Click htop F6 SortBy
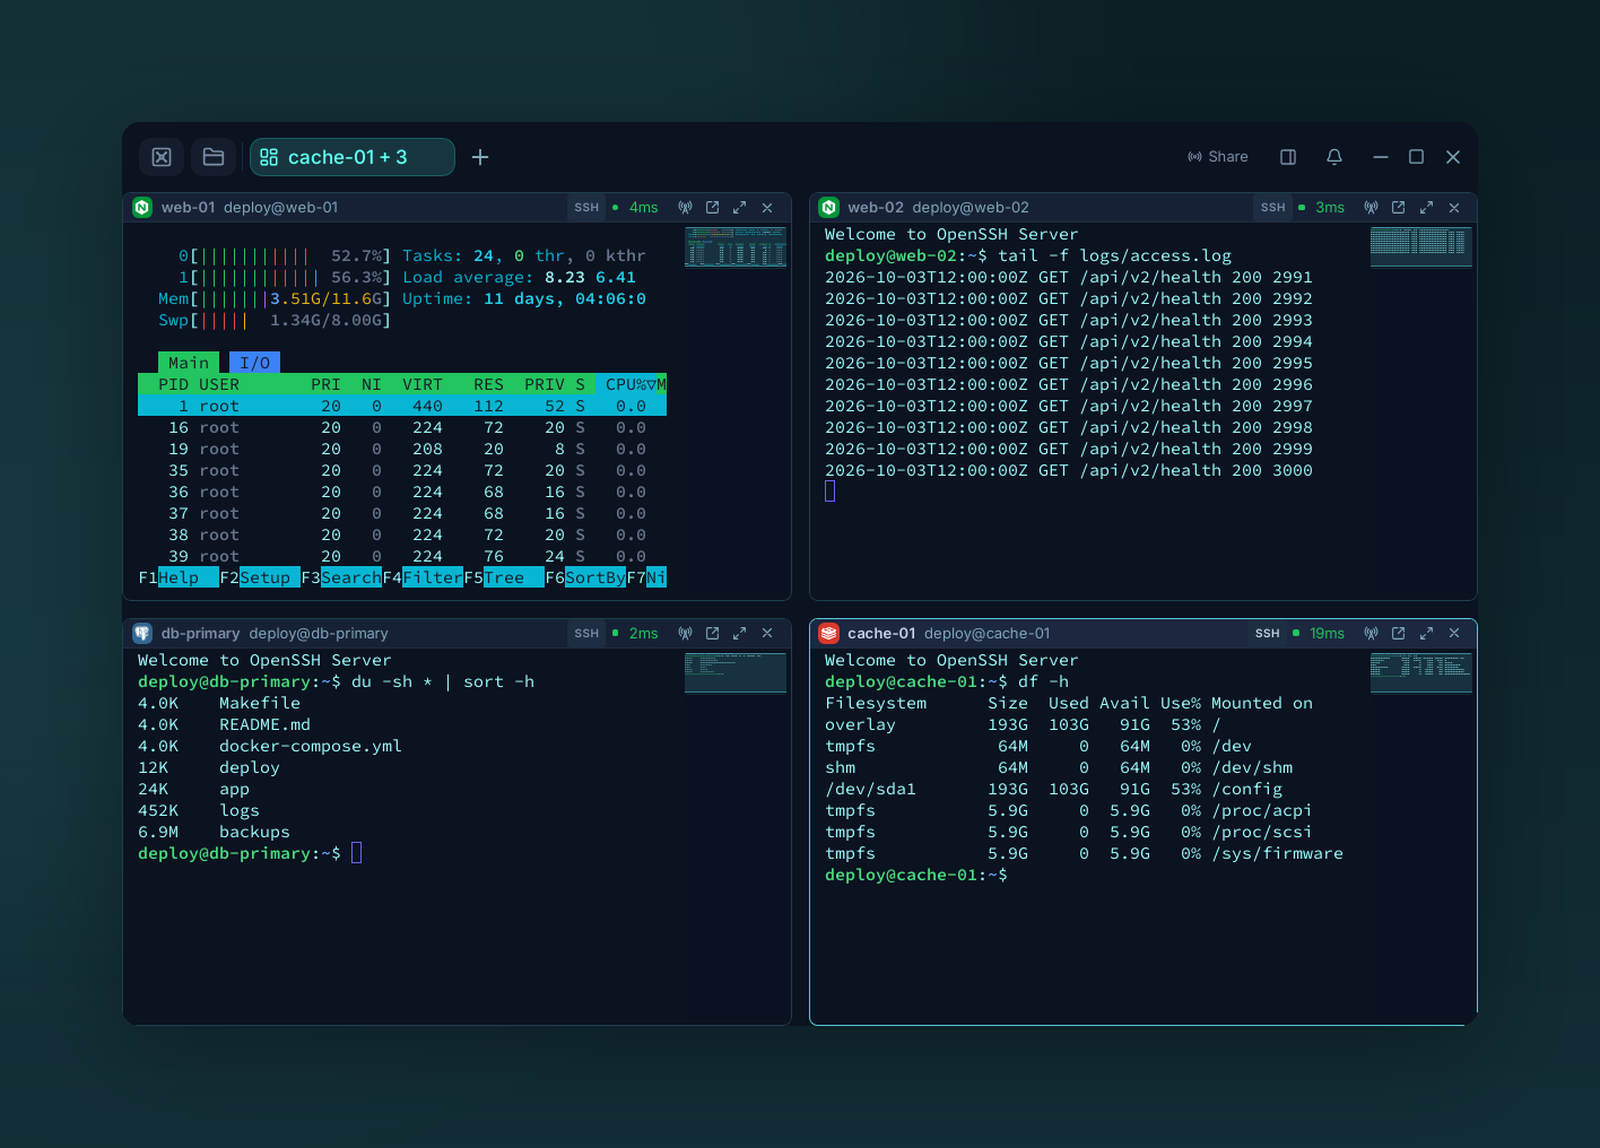 [x=585, y=578]
